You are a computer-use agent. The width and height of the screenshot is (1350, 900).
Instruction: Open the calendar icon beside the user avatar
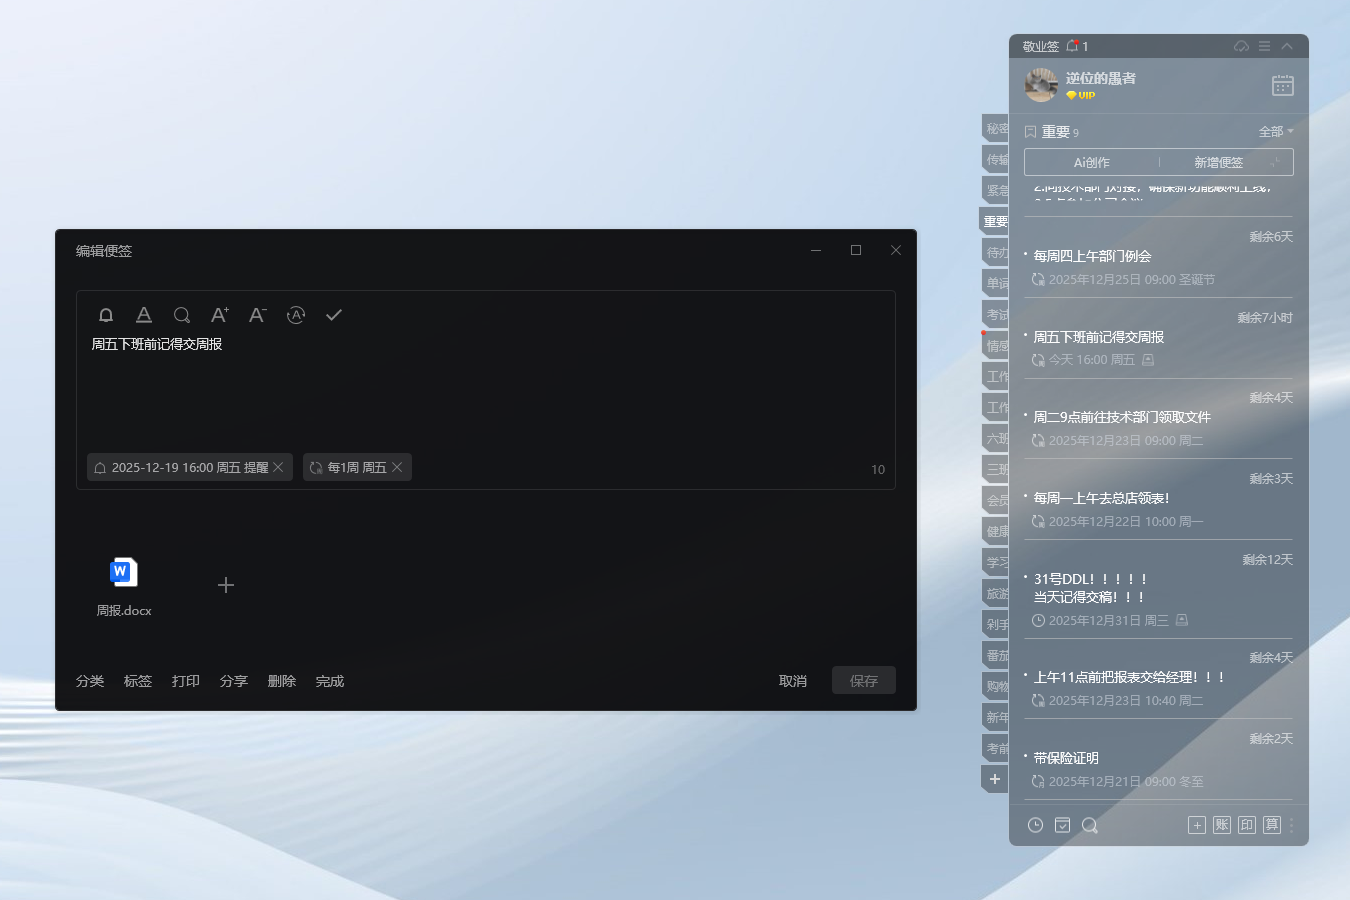click(x=1283, y=85)
